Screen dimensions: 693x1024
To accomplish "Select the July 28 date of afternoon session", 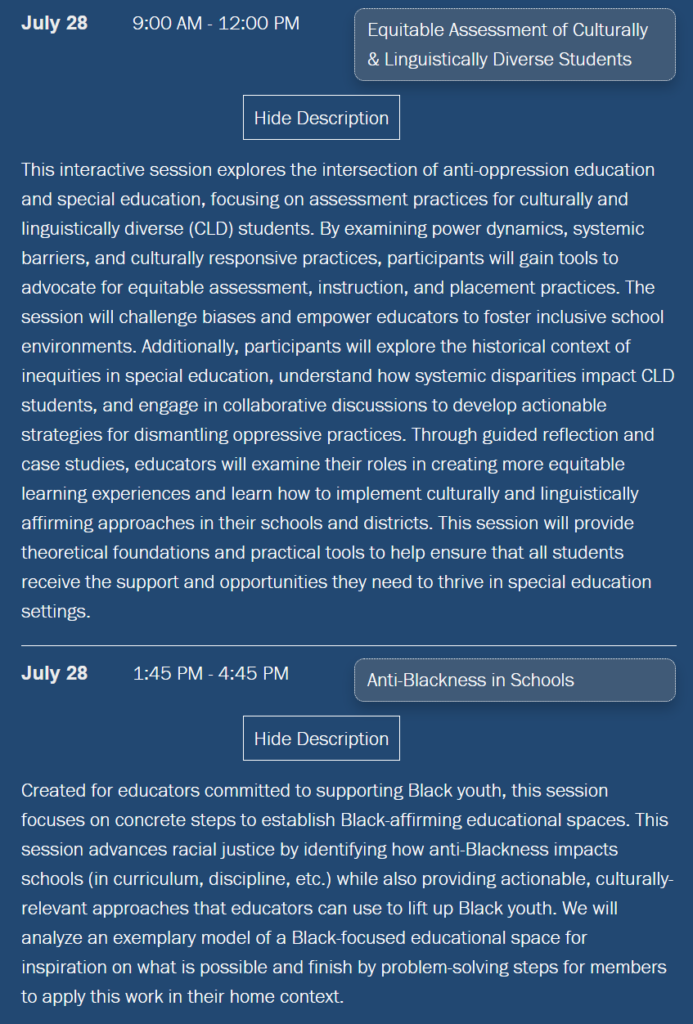I will (x=54, y=673).
